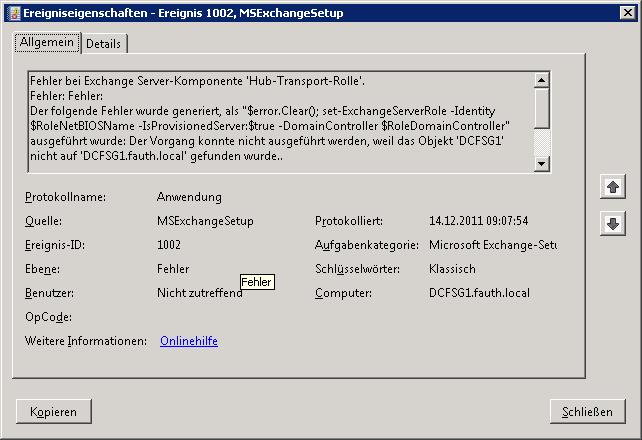Open the Onlinehilfe link
Viewport: 642px width, 440px height.
(189, 341)
